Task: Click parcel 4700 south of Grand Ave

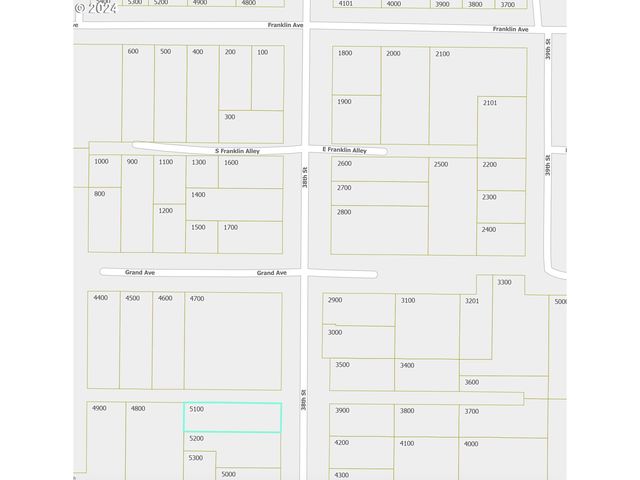Action: pos(232,340)
